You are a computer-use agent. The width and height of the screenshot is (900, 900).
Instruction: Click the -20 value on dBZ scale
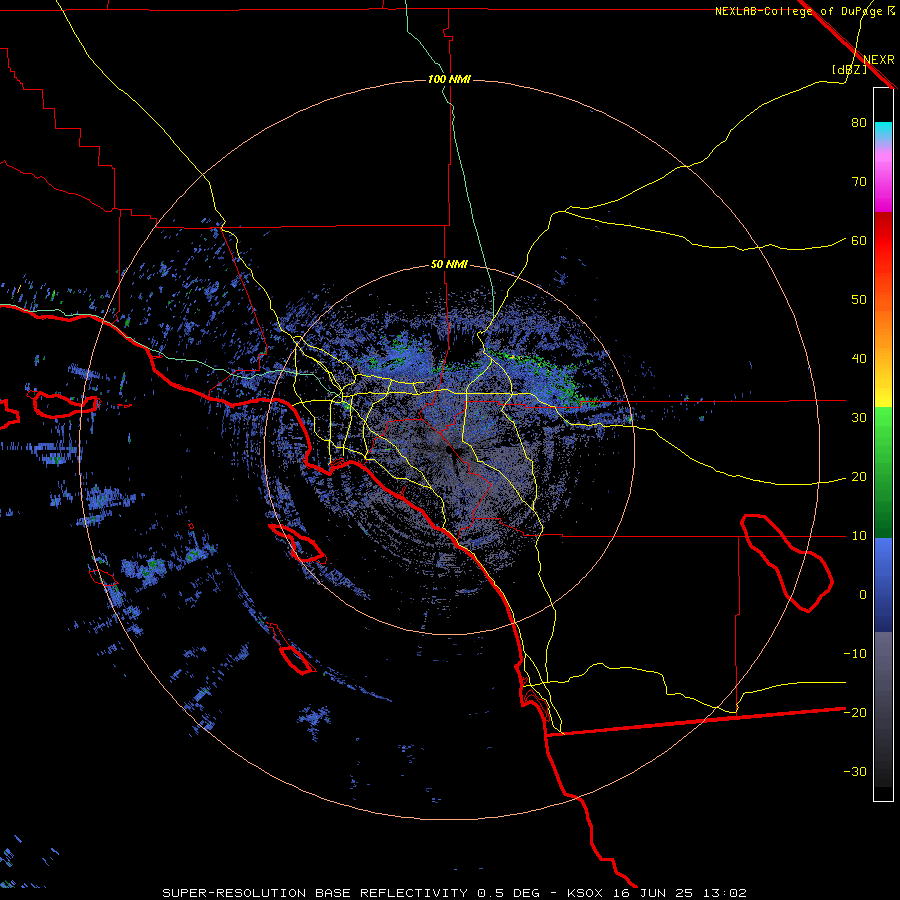pyautogui.click(x=855, y=713)
